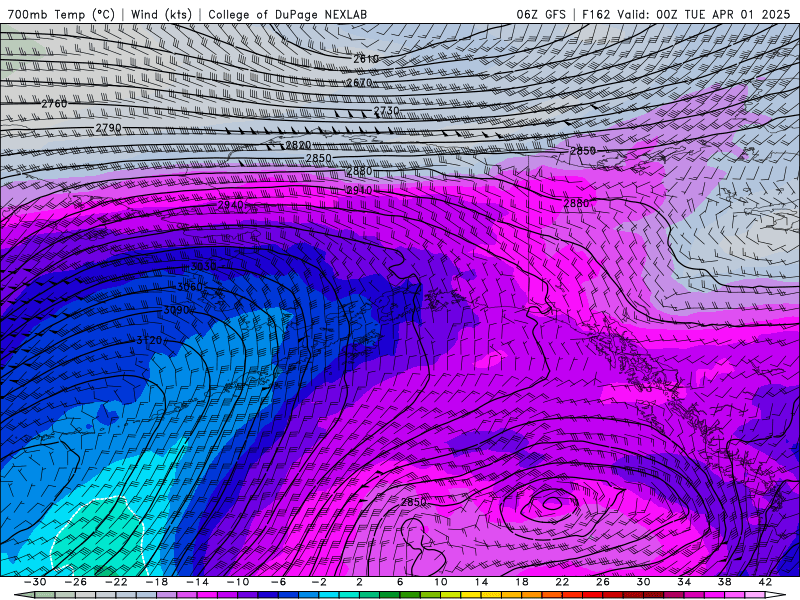Pick the 2760 contour label
The width and height of the screenshot is (800, 600).
[x=54, y=104]
